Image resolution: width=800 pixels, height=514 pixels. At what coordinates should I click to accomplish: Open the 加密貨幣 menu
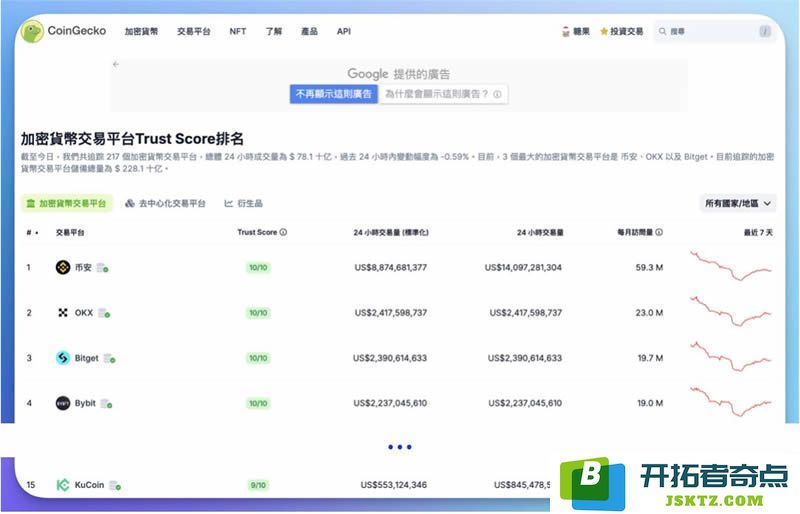click(x=141, y=32)
